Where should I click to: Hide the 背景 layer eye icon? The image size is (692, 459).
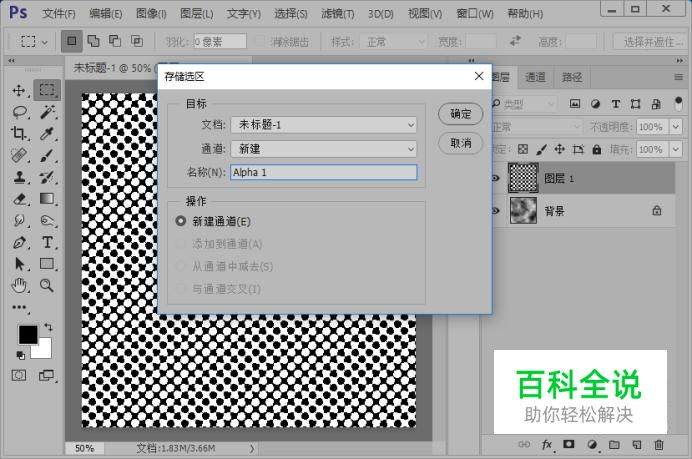(496, 211)
